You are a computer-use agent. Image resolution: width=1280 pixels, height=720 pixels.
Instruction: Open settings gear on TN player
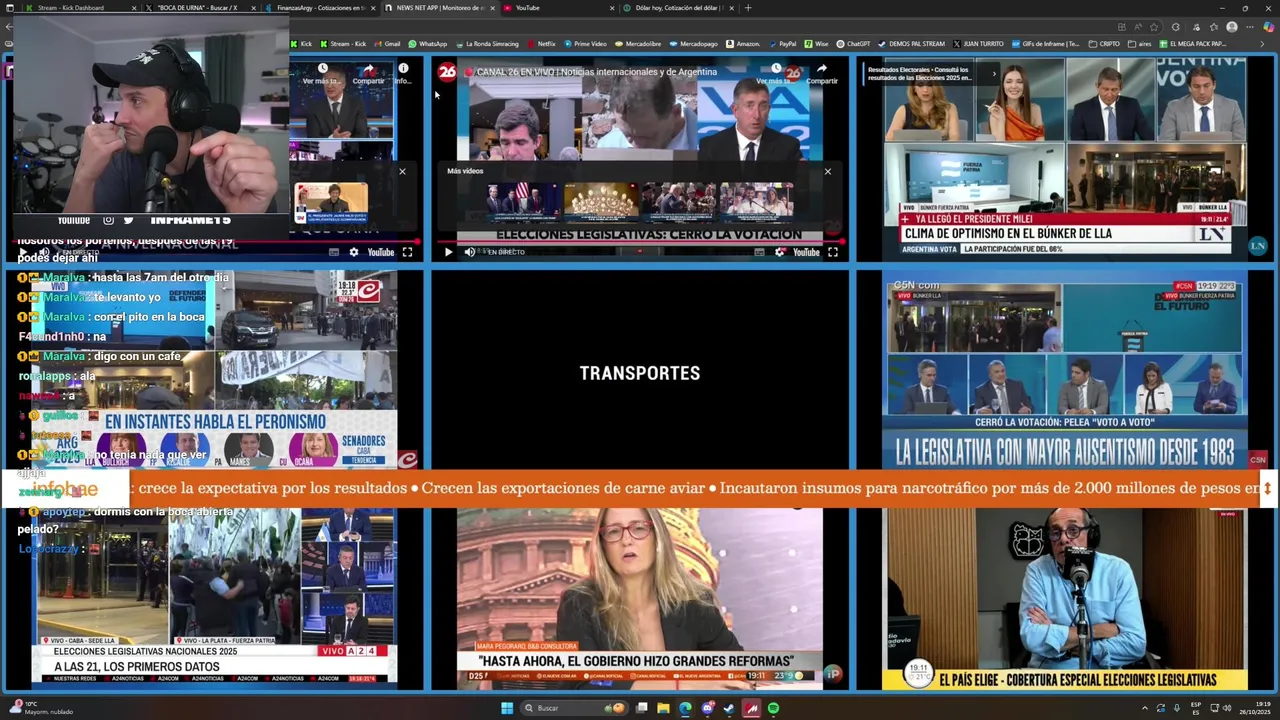354,252
